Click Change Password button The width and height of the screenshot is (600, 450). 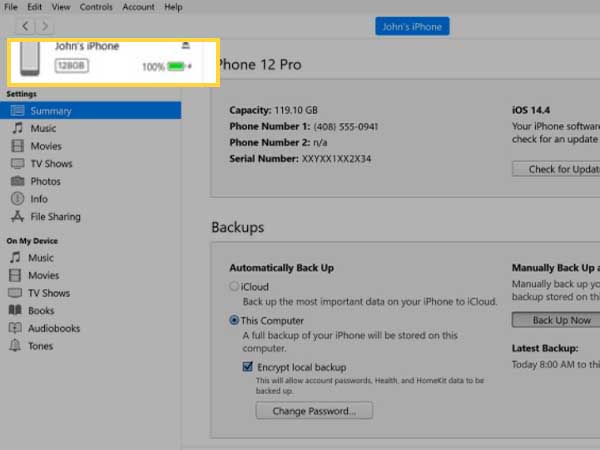314,411
